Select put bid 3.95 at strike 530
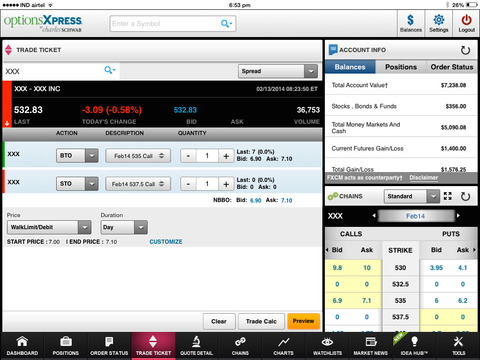480x360 pixels. [x=436, y=268]
